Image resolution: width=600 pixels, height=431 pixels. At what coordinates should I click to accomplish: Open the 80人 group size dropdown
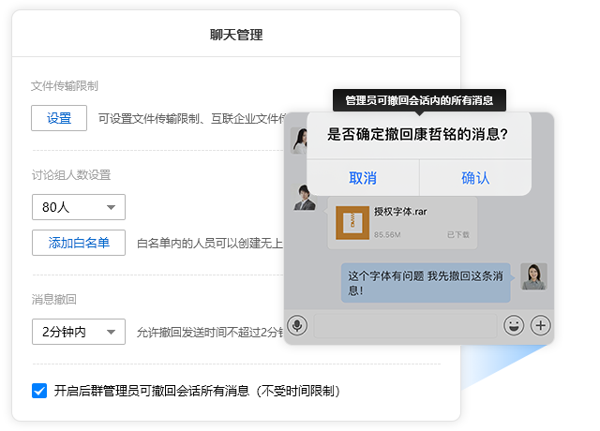78,207
